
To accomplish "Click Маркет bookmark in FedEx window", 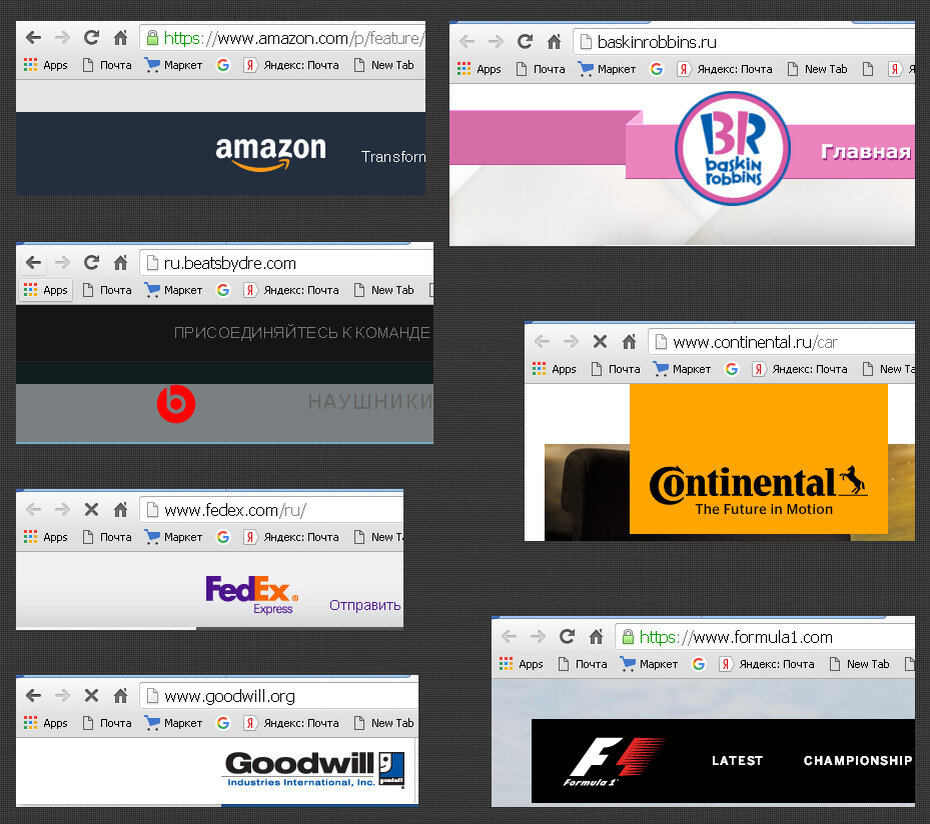I will [x=173, y=537].
